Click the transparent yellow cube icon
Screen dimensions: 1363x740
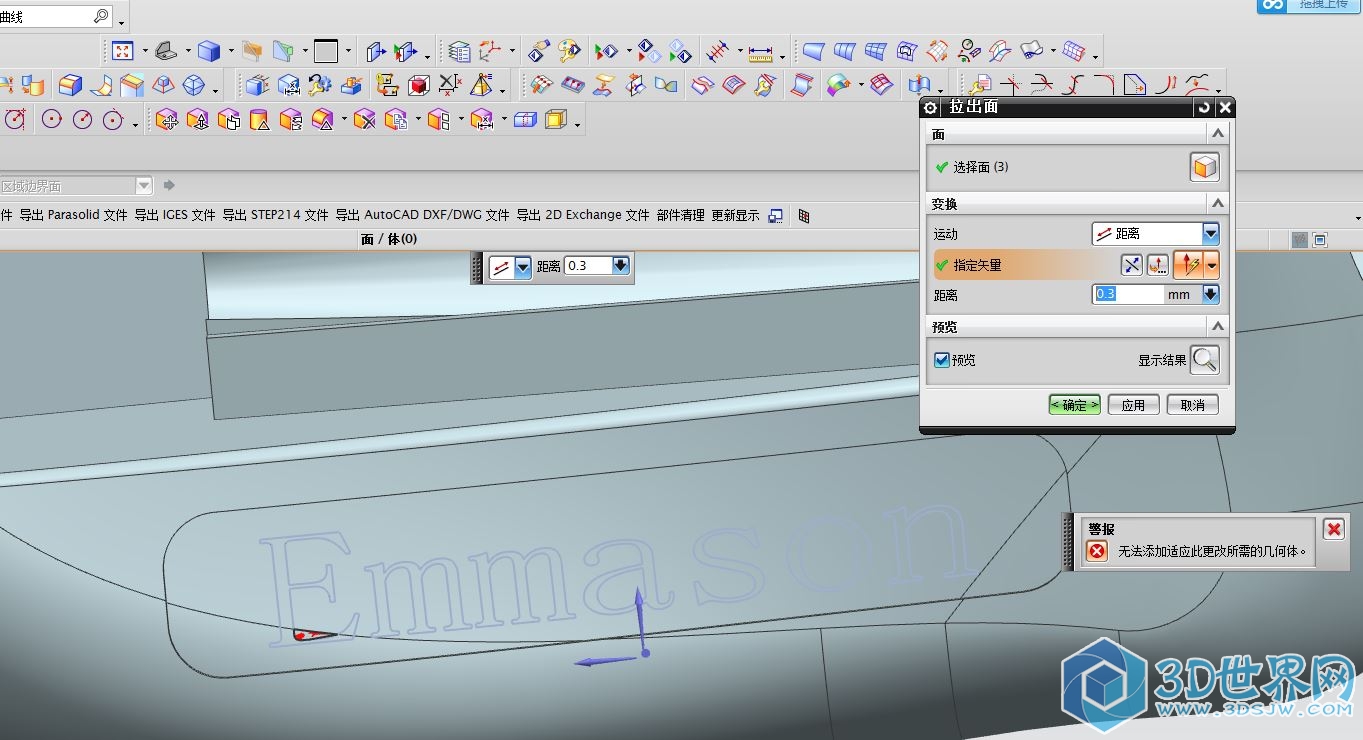[x=556, y=120]
